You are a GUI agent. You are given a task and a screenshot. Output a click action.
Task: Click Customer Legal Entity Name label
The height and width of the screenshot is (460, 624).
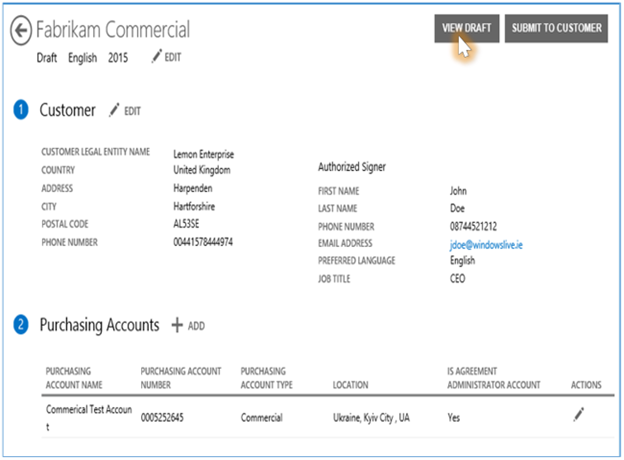coord(96,152)
